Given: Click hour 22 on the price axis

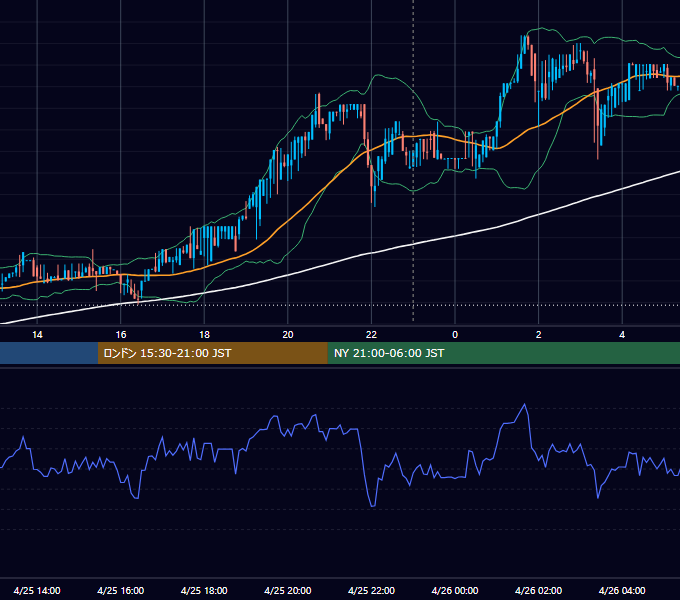Looking at the screenshot, I should (x=371, y=335).
